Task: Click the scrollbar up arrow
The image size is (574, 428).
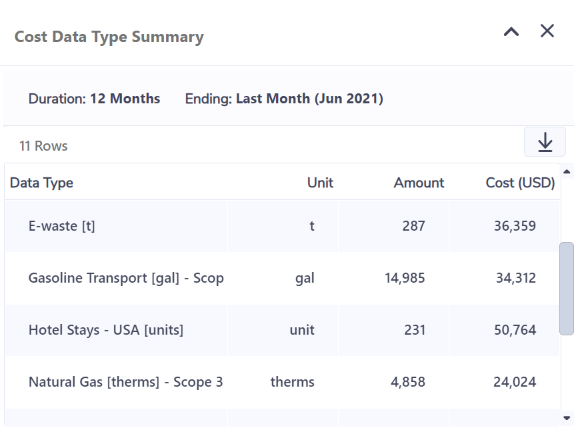Action: 567,171
